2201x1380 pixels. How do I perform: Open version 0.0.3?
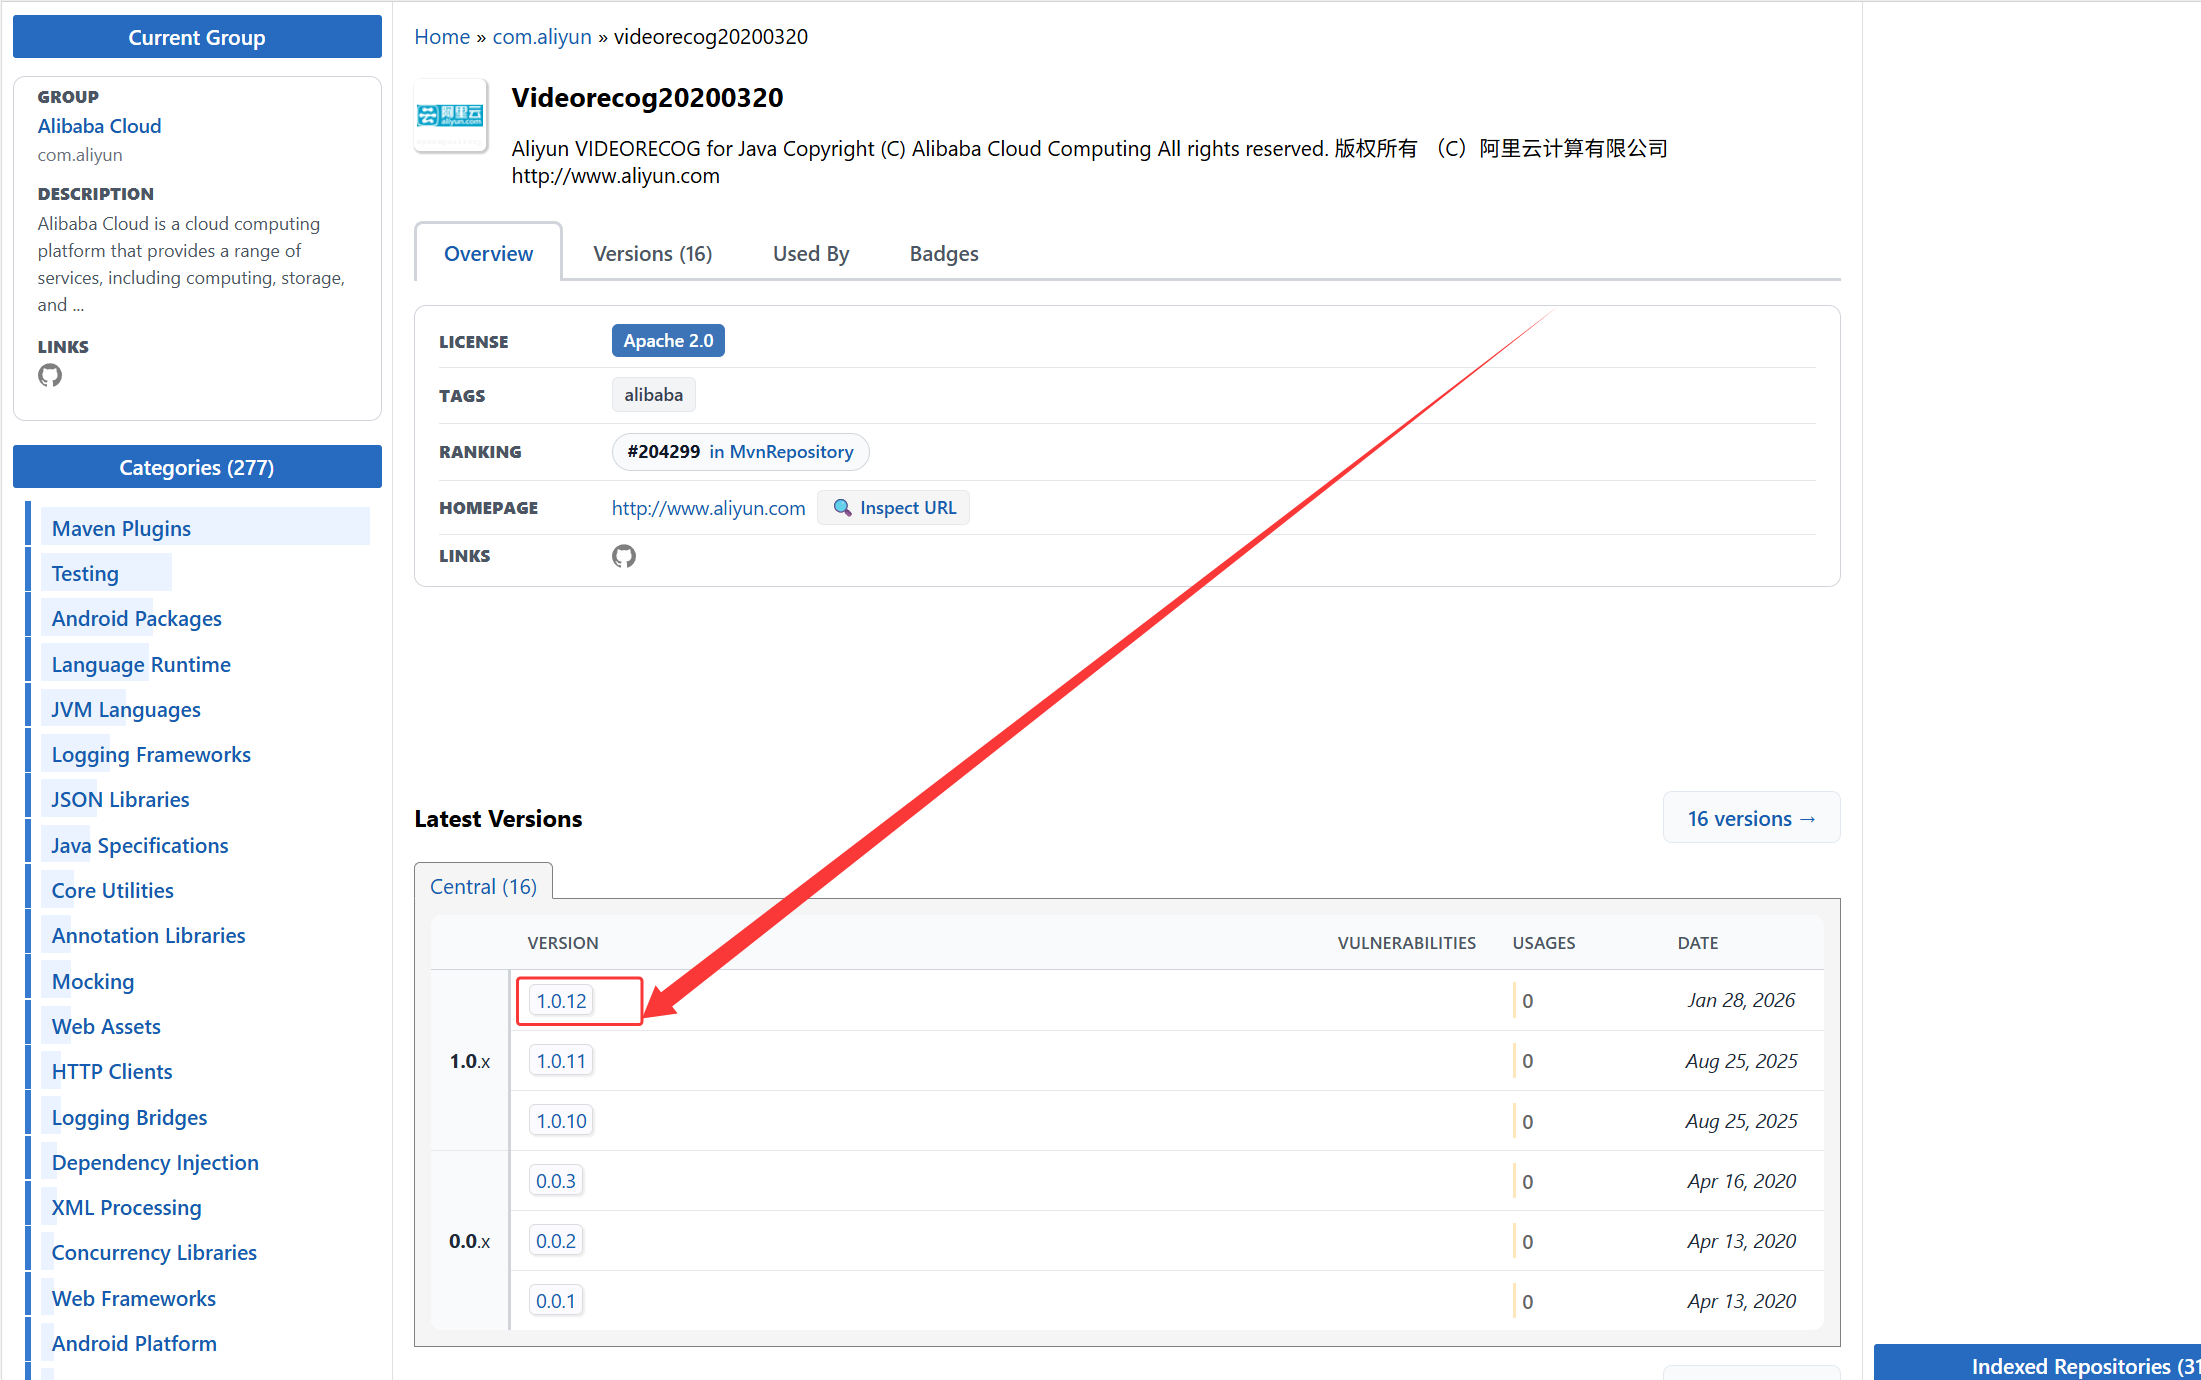point(556,1181)
